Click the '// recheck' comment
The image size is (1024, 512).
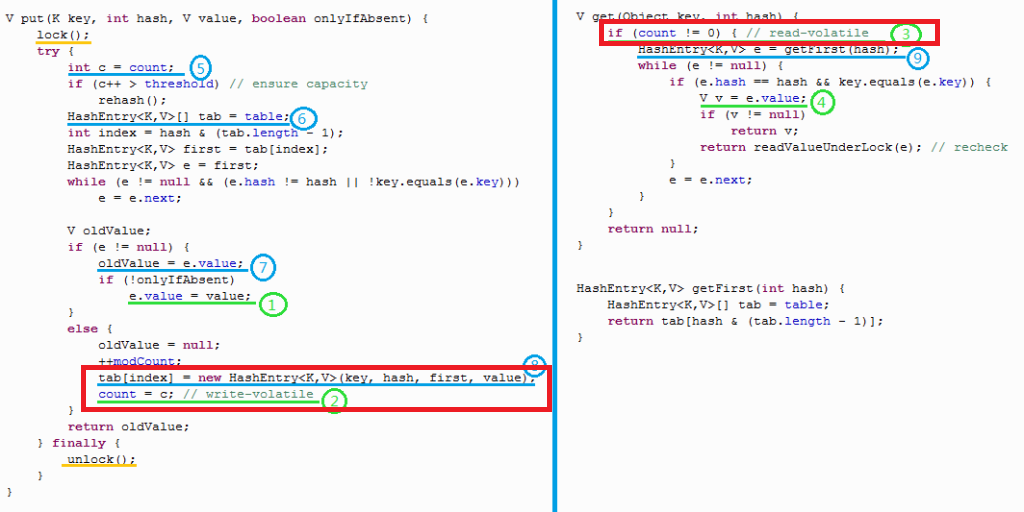coord(981,148)
